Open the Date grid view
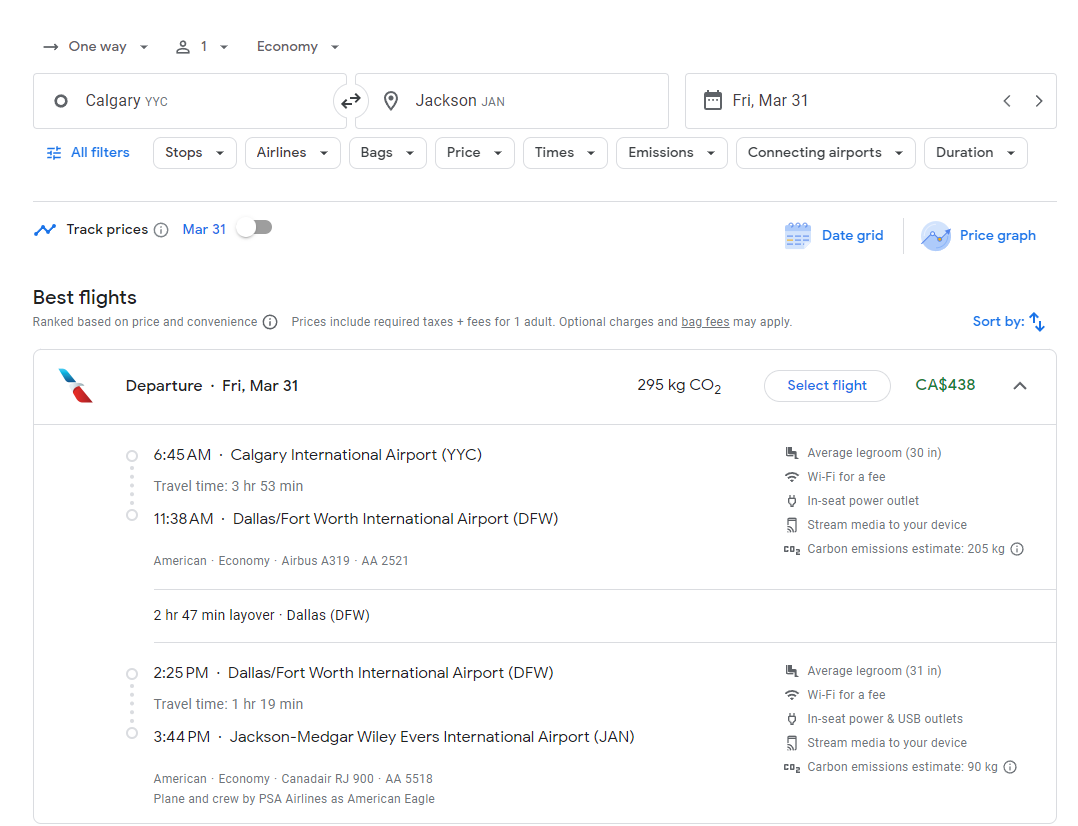1078x826 pixels. click(834, 236)
